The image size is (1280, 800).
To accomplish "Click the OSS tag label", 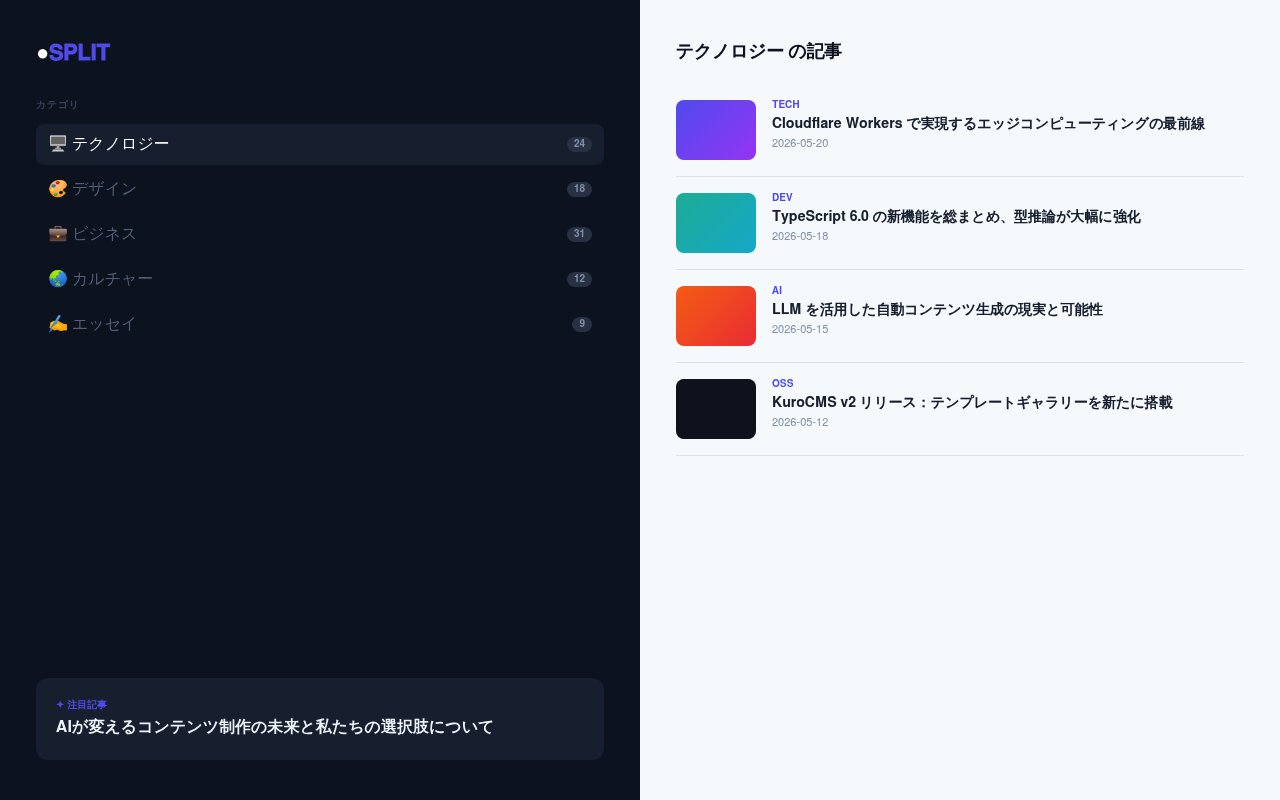I will (783, 383).
